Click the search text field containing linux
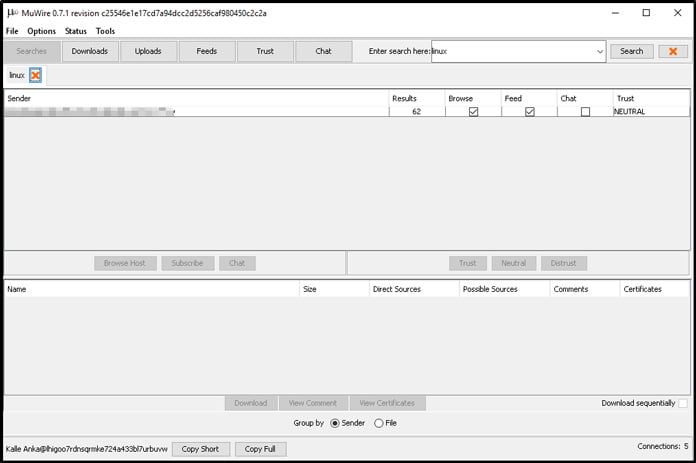696x463 pixels. tap(513, 51)
